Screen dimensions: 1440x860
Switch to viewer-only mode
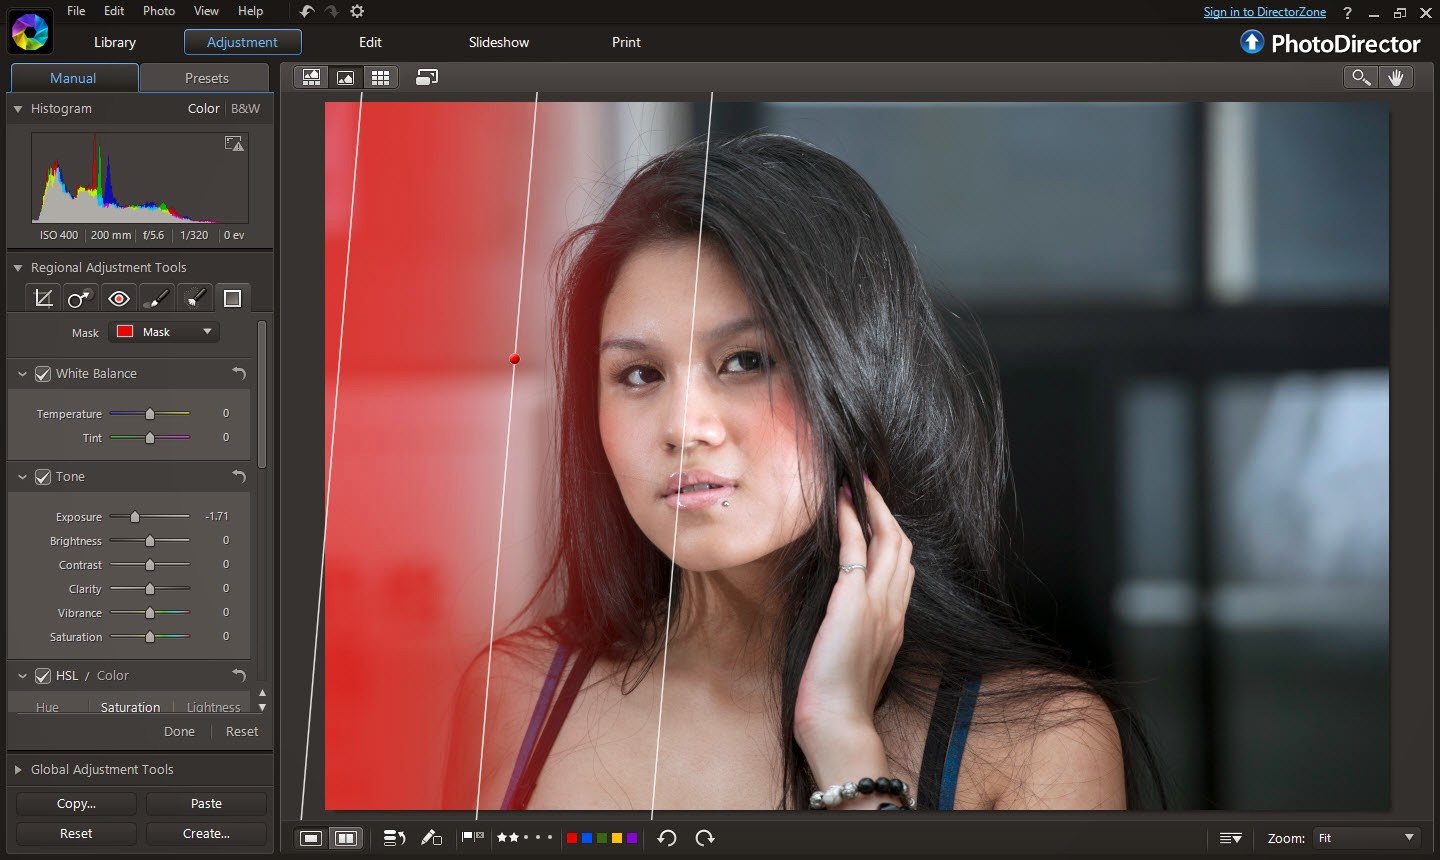click(x=346, y=77)
